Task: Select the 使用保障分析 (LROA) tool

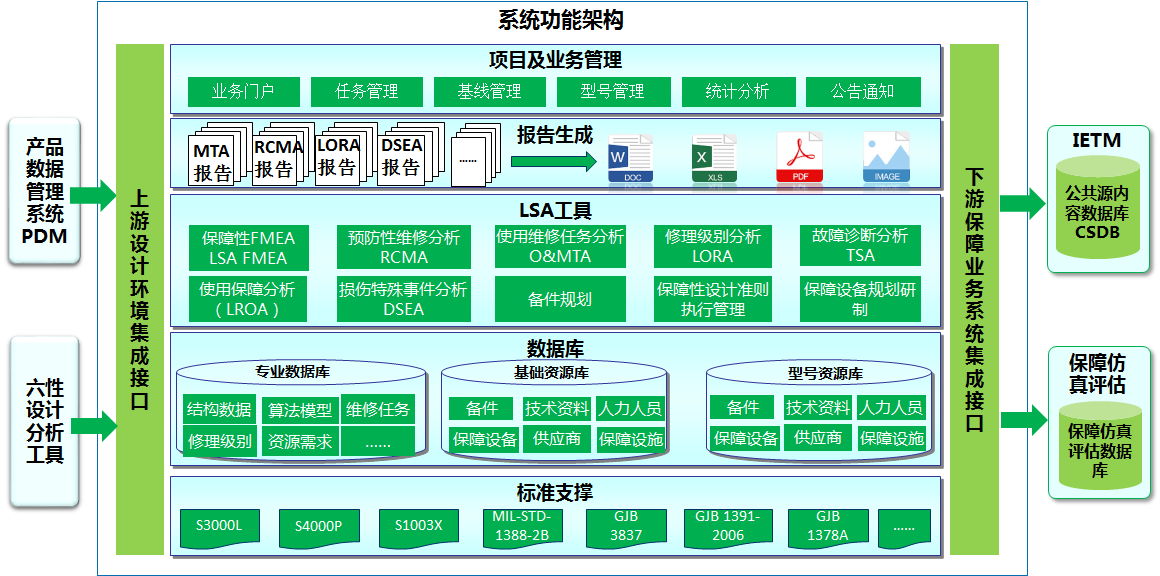Action: pos(248,299)
